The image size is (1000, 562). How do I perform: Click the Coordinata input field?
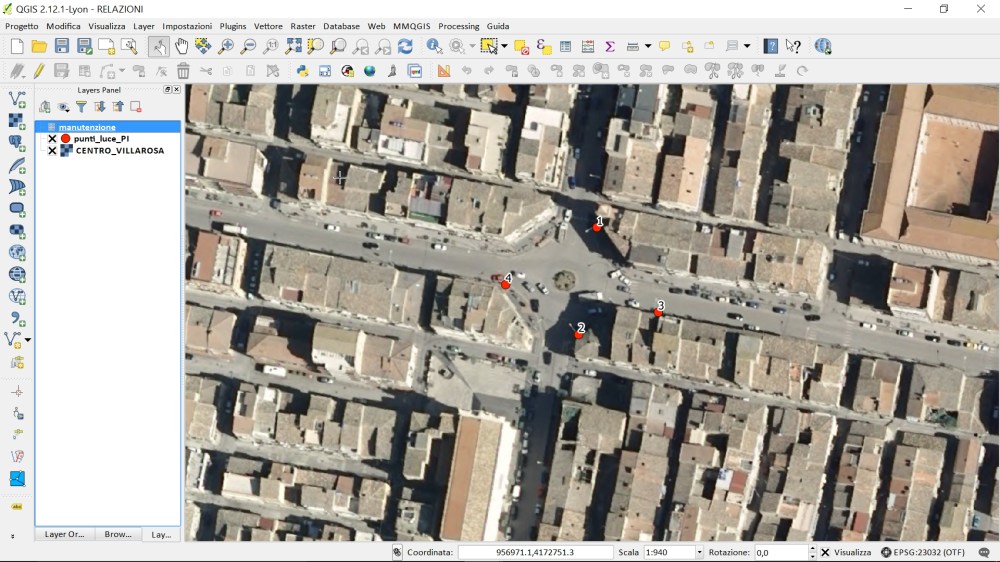[536, 552]
